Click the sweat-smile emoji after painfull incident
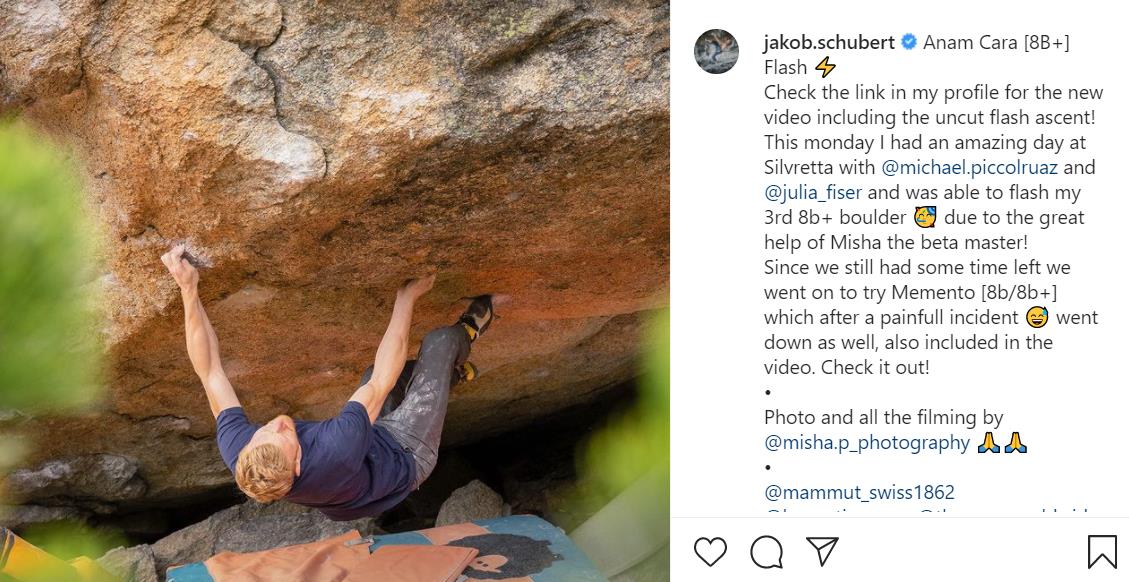Image resolution: width=1129 pixels, height=582 pixels. 1038,317
